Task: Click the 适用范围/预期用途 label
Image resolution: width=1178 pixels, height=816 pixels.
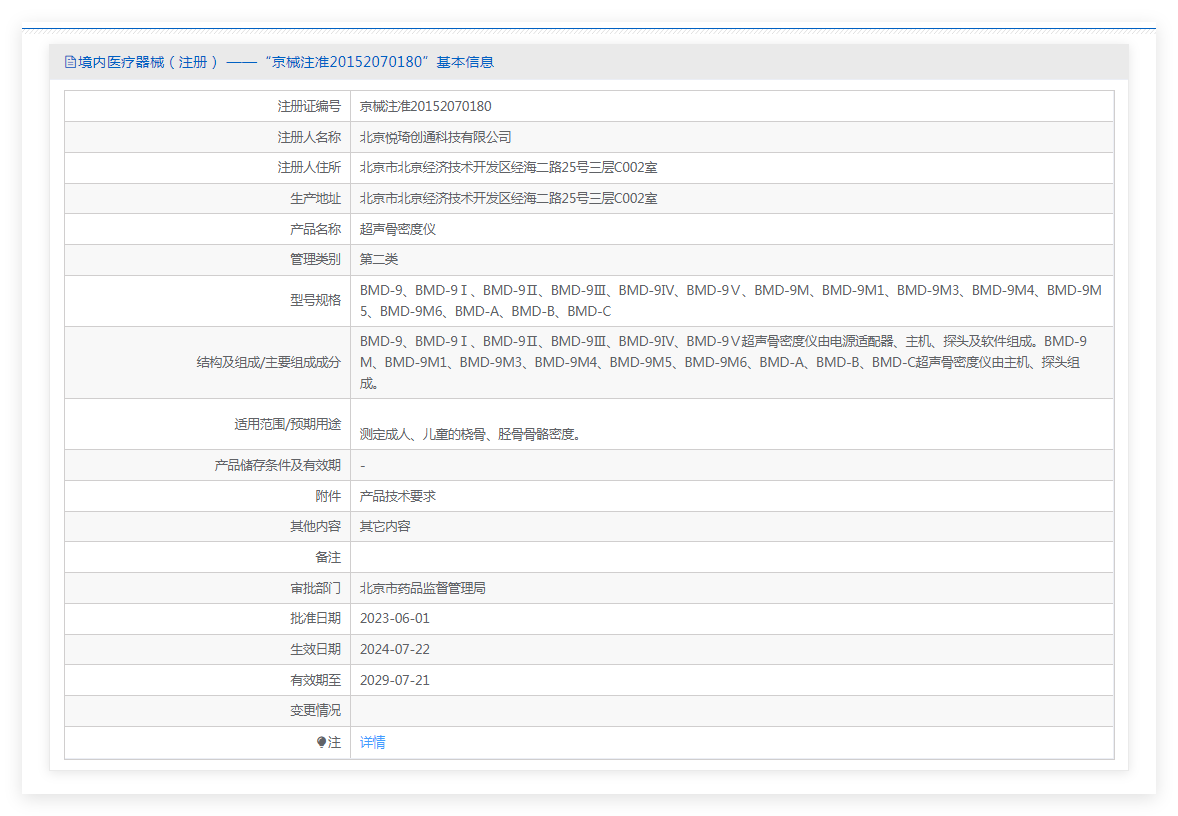Action: tap(287, 425)
